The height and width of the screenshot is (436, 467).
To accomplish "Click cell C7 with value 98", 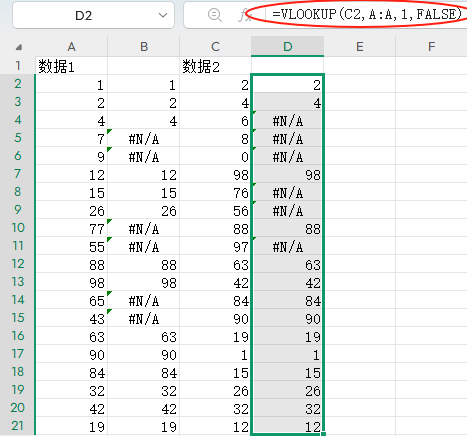I will 215,174.
